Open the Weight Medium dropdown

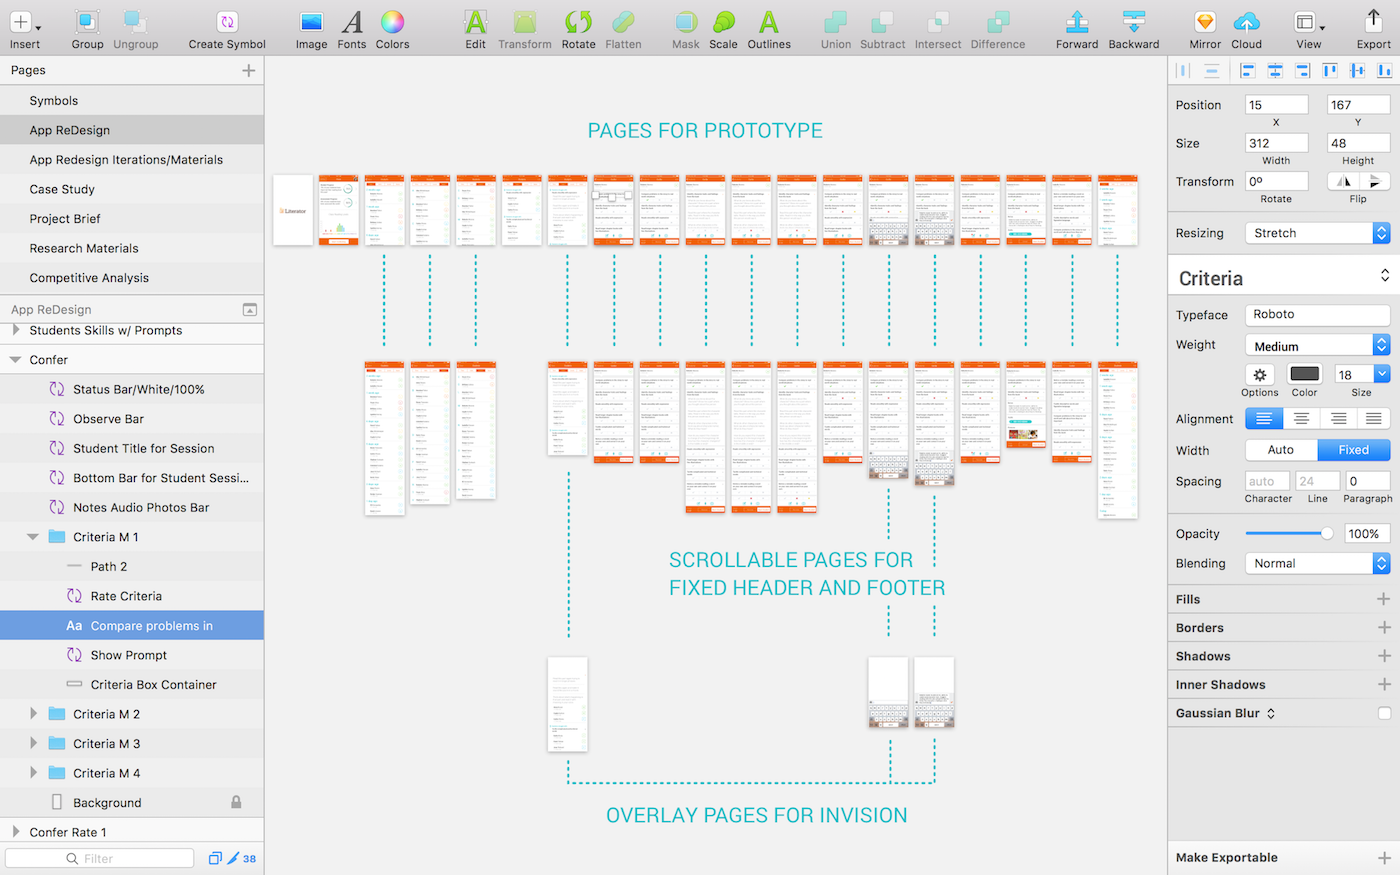(x=1318, y=346)
